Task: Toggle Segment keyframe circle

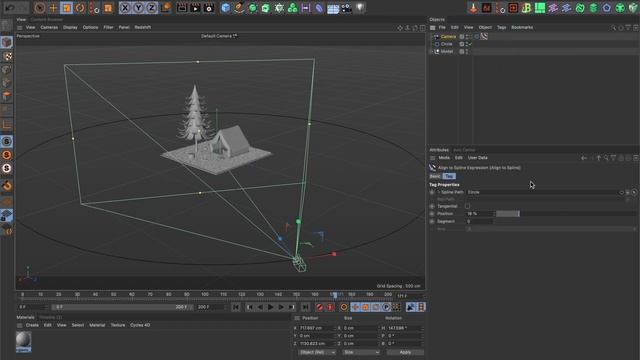Action: tap(432, 222)
